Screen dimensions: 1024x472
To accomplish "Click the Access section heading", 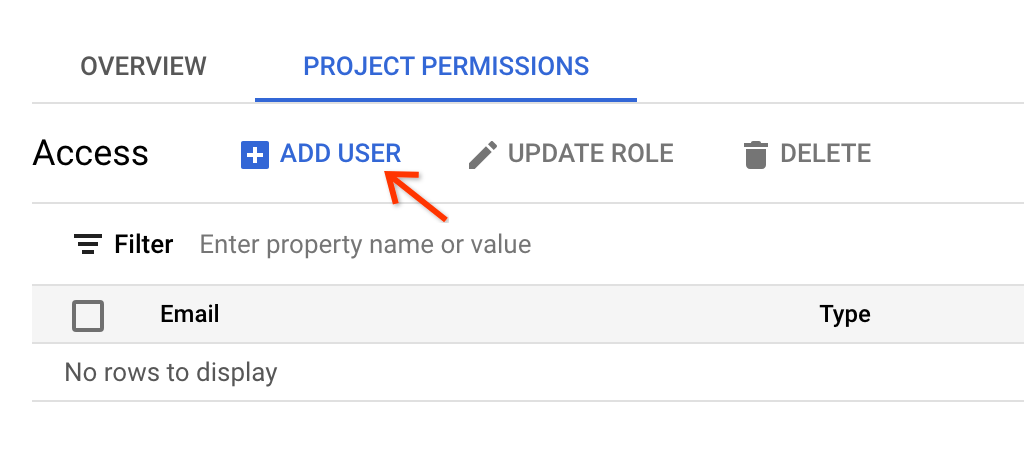I will coord(91,153).
